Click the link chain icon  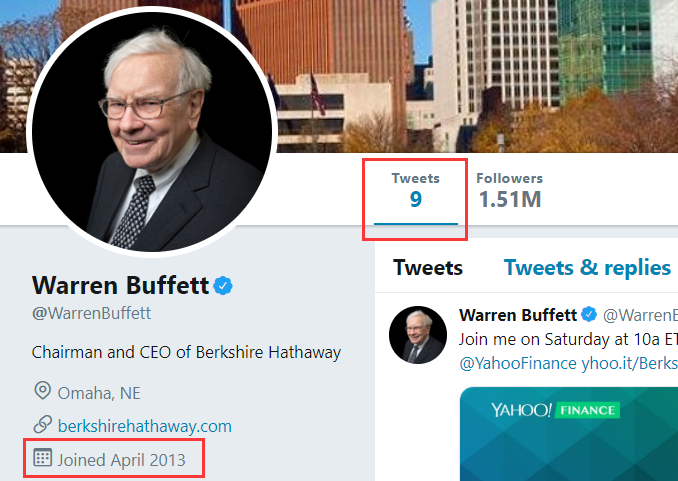point(42,425)
